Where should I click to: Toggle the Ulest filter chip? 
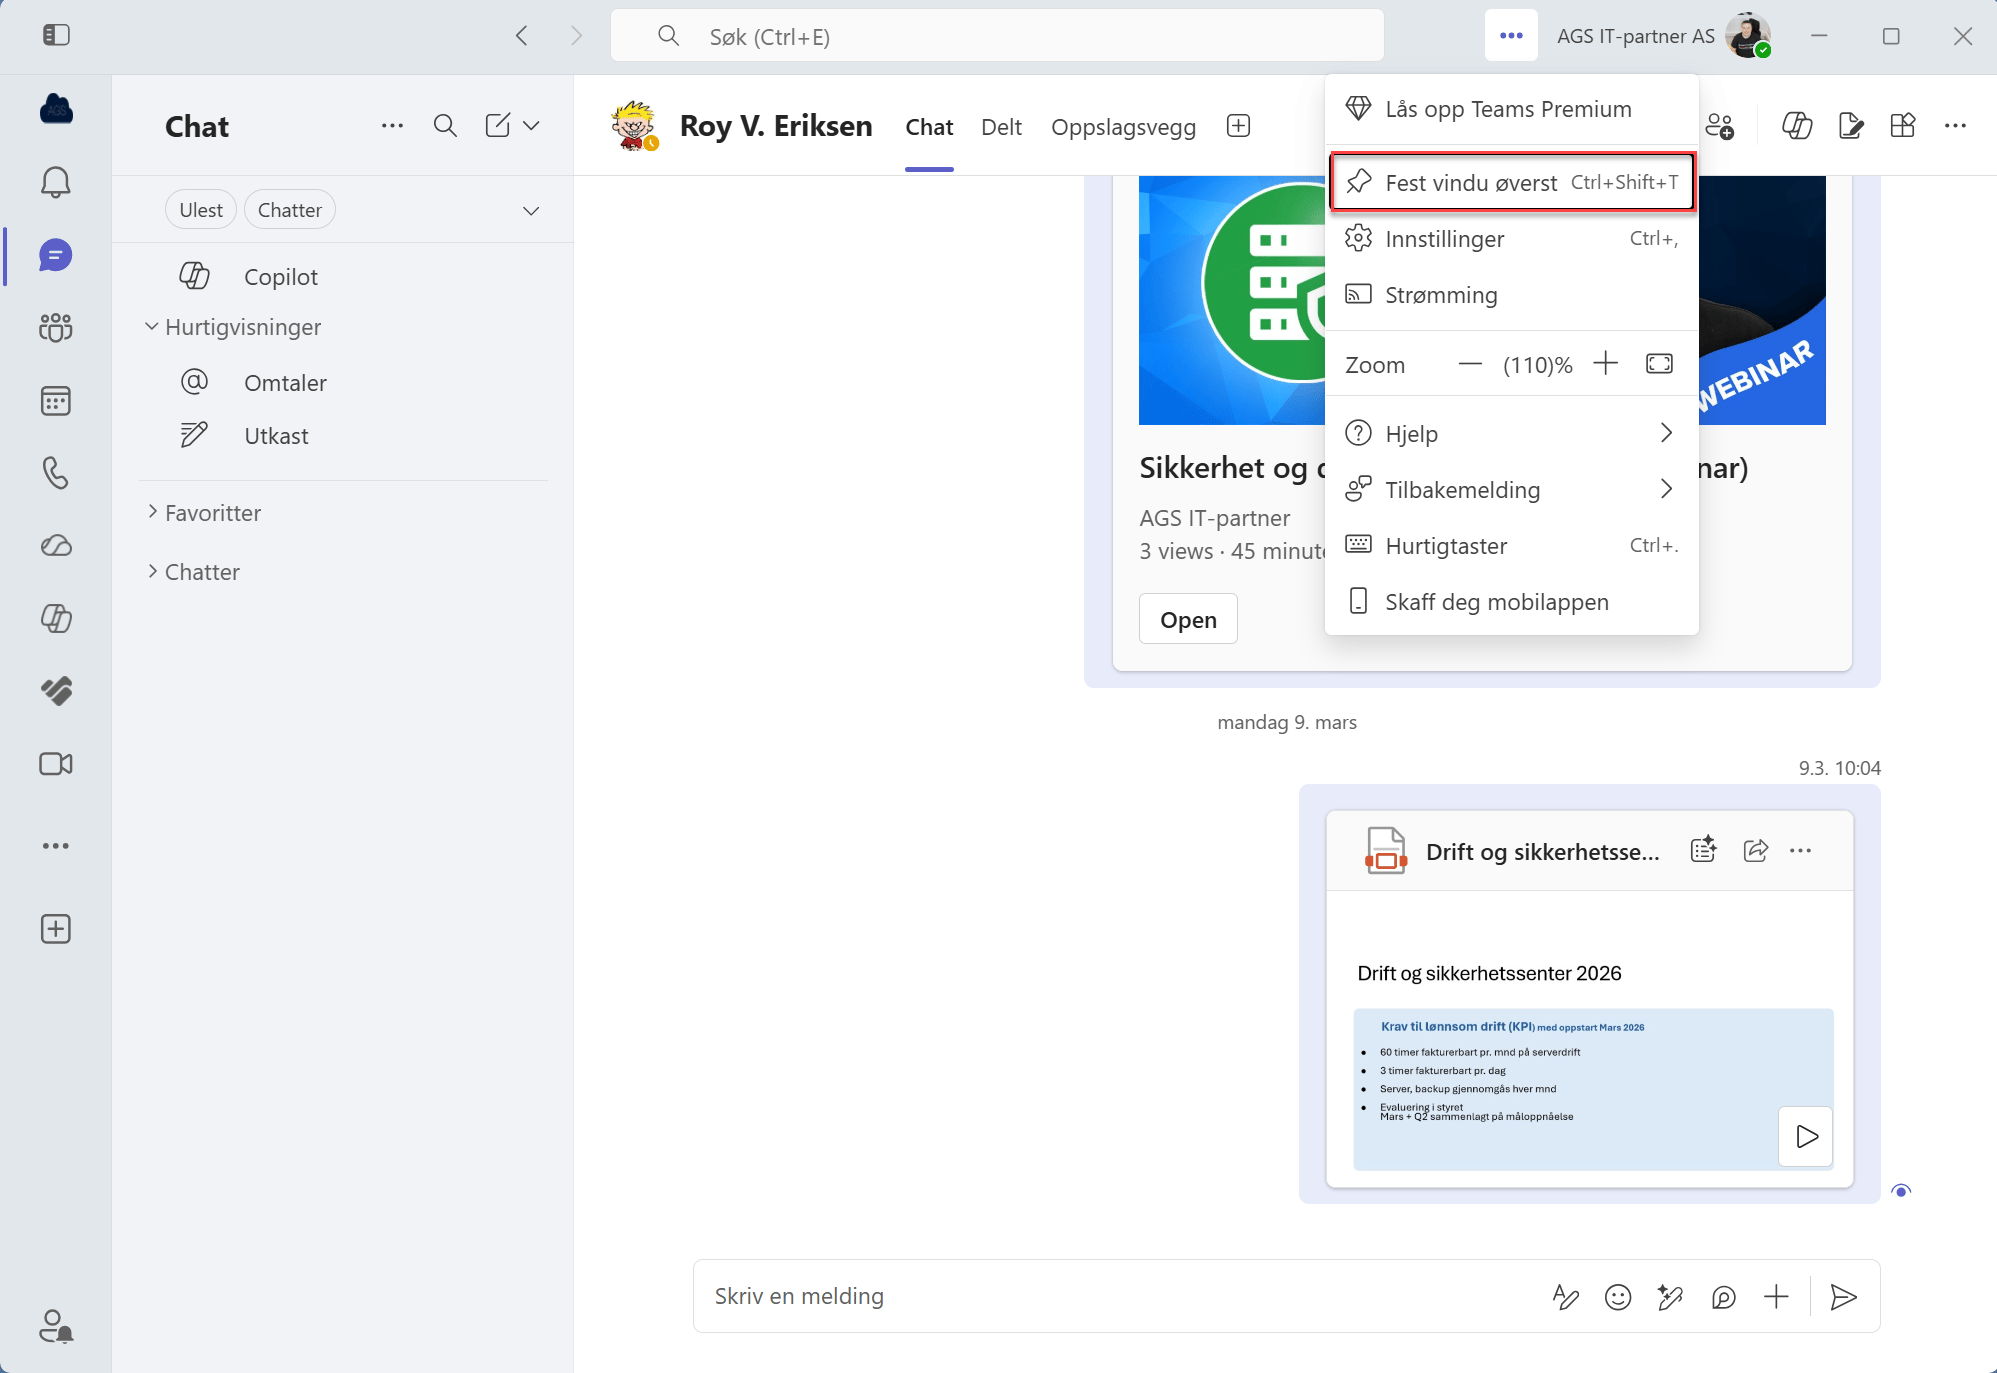(x=201, y=210)
